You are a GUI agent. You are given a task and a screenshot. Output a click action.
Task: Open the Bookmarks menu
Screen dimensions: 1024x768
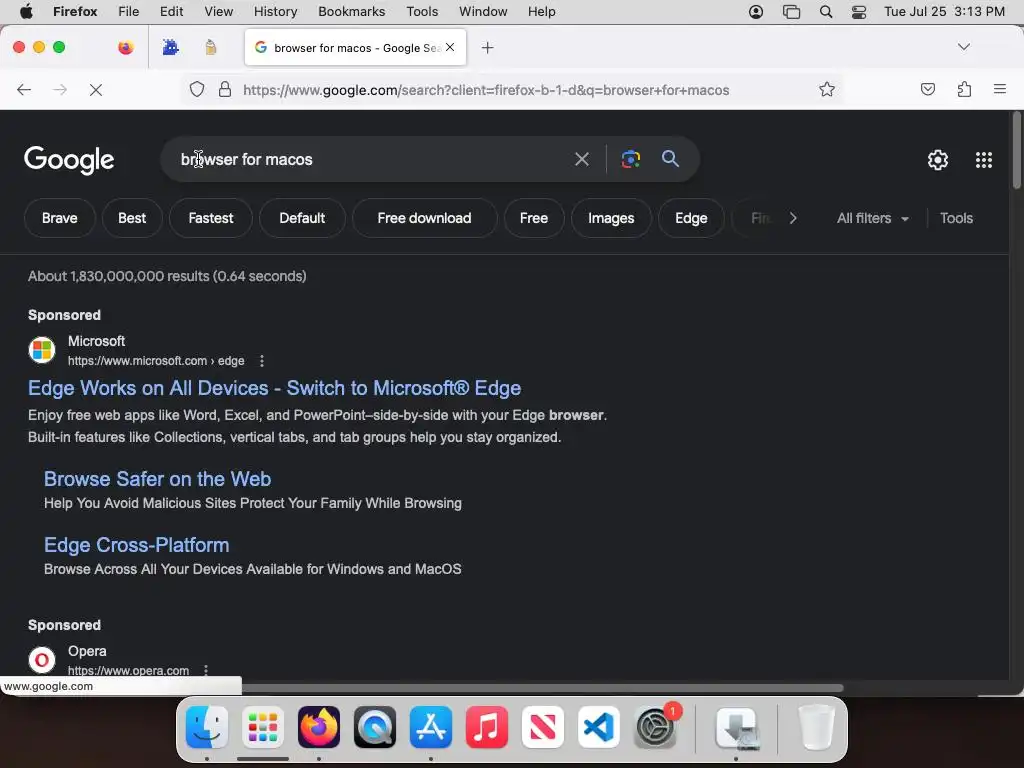(x=351, y=12)
